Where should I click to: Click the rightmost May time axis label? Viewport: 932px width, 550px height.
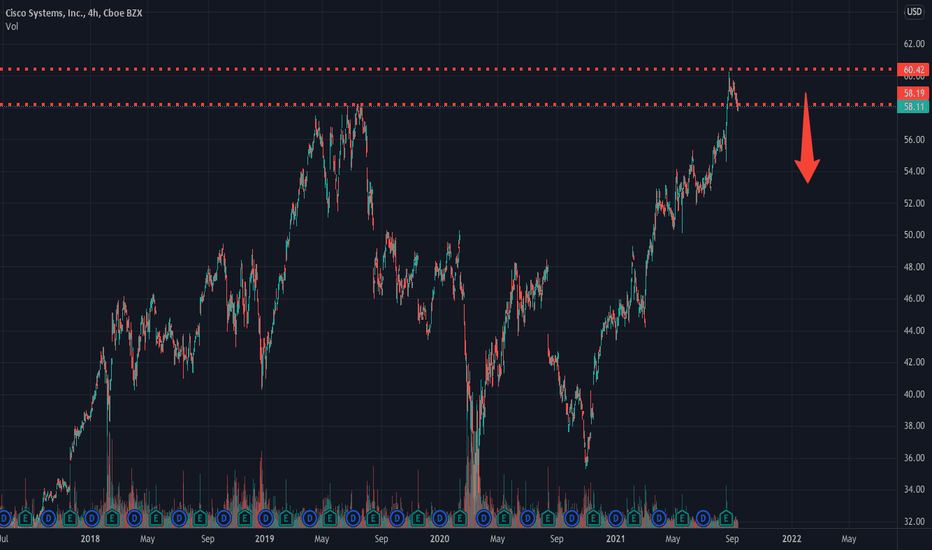[849, 539]
